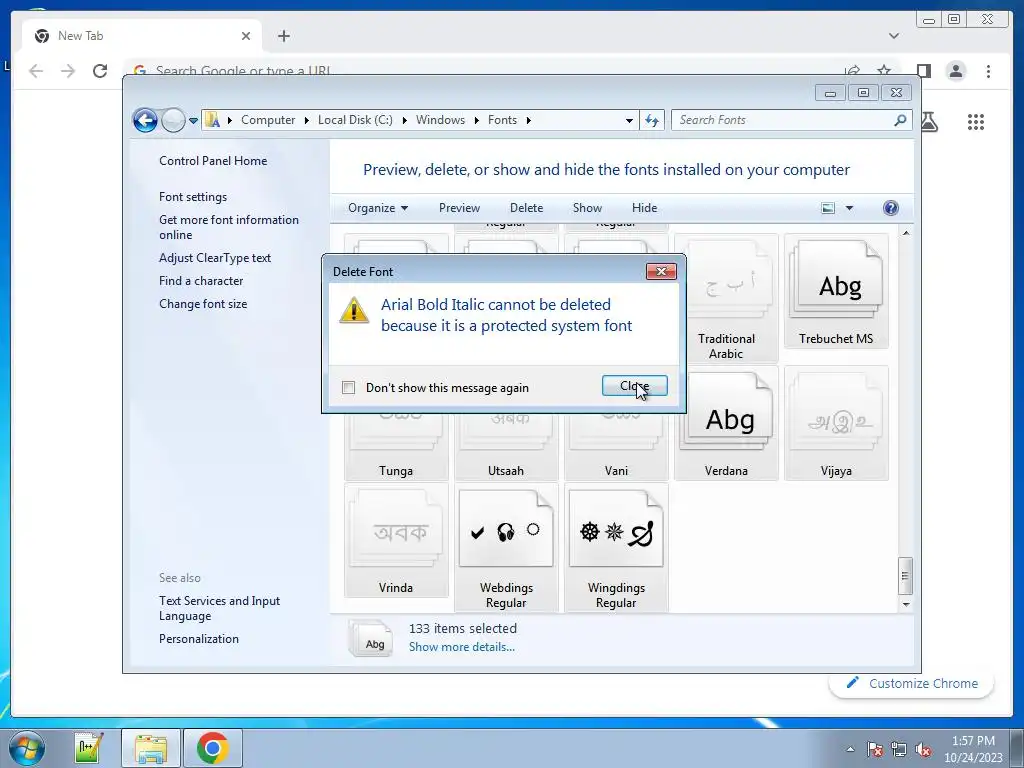Open Control Panel Home link
This screenshot has width=1024, height=768.
pyautogui.click(x=213, y=161)
